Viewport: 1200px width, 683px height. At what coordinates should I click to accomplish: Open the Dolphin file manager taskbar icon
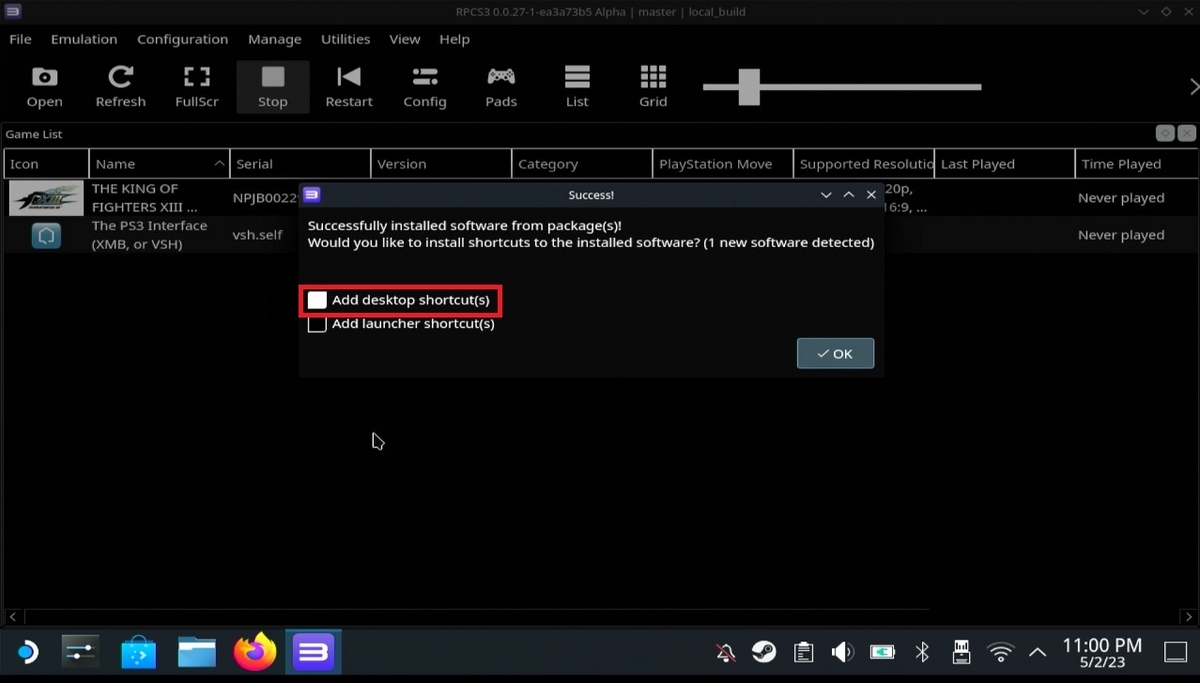click(197, 653)
